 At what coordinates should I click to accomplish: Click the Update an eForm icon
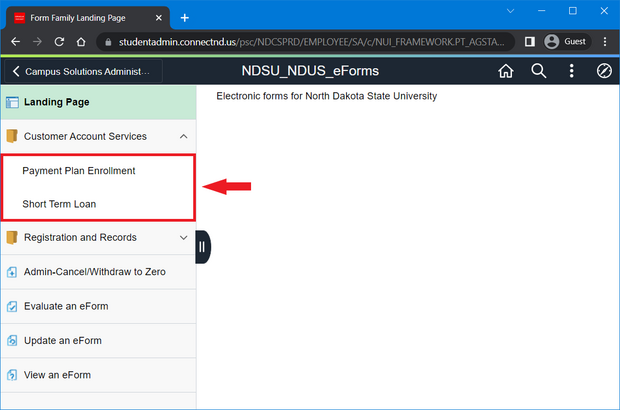[12, 341]
